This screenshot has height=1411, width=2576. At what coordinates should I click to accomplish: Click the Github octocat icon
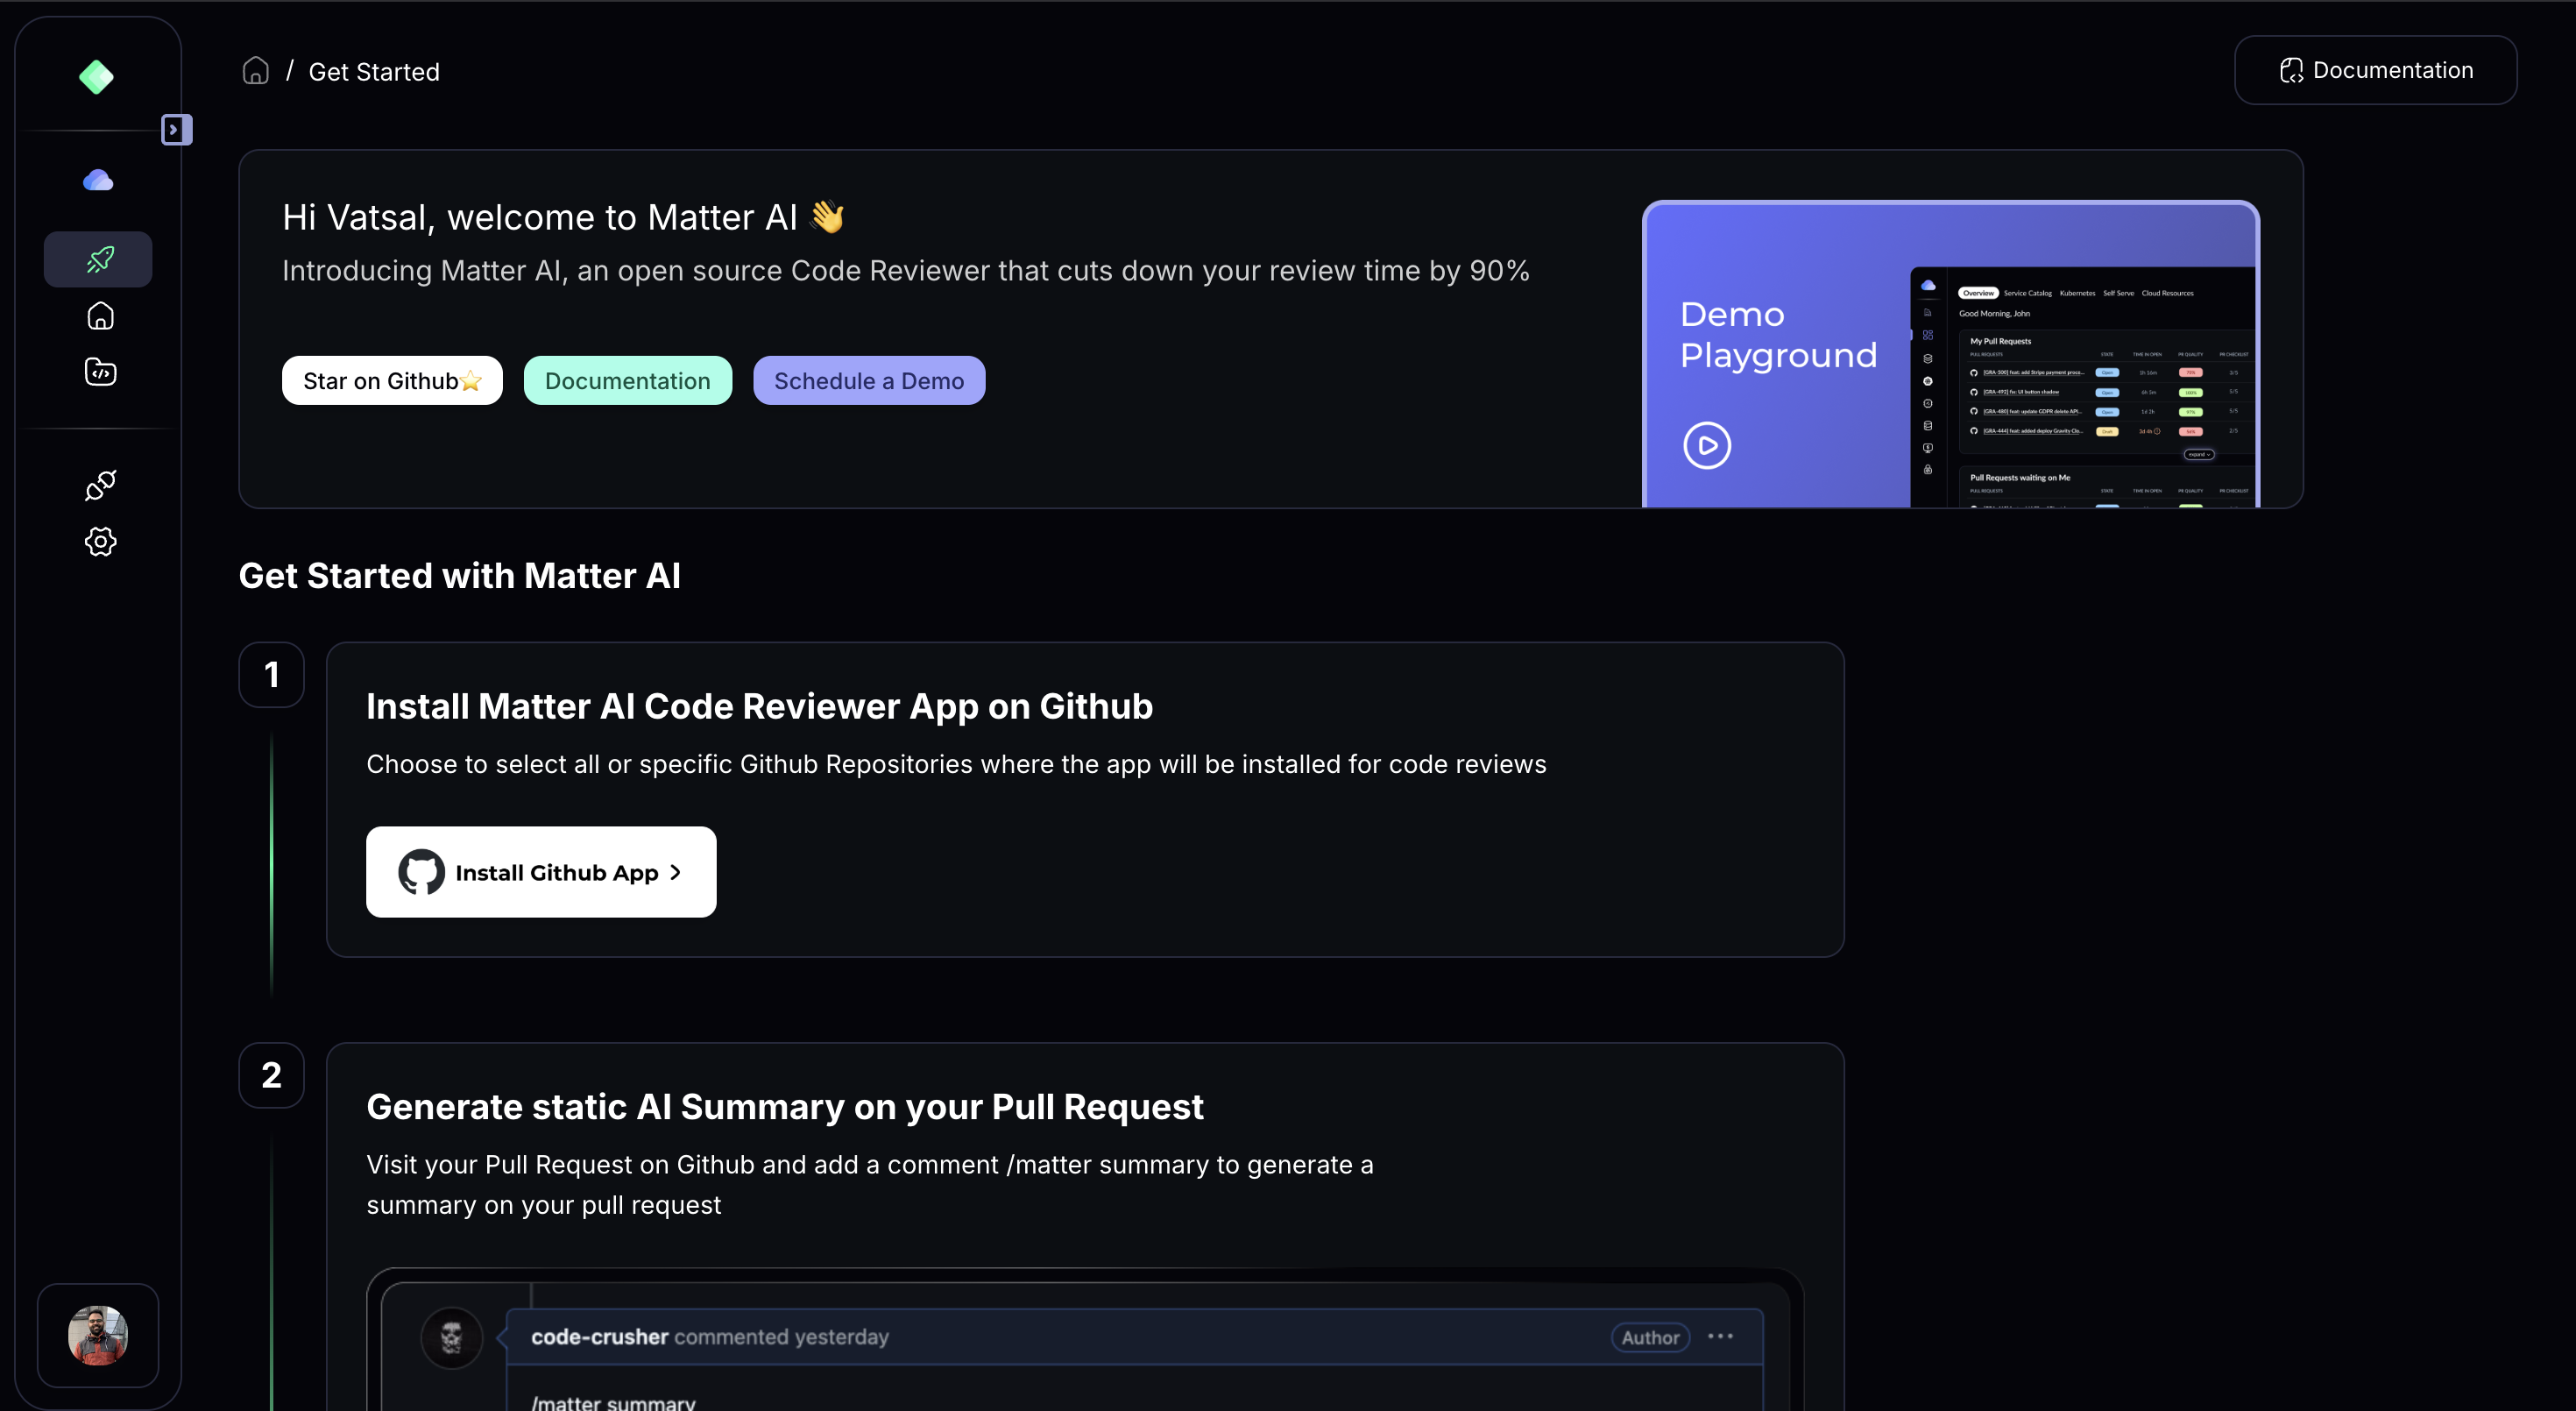[x=421, y=872]
